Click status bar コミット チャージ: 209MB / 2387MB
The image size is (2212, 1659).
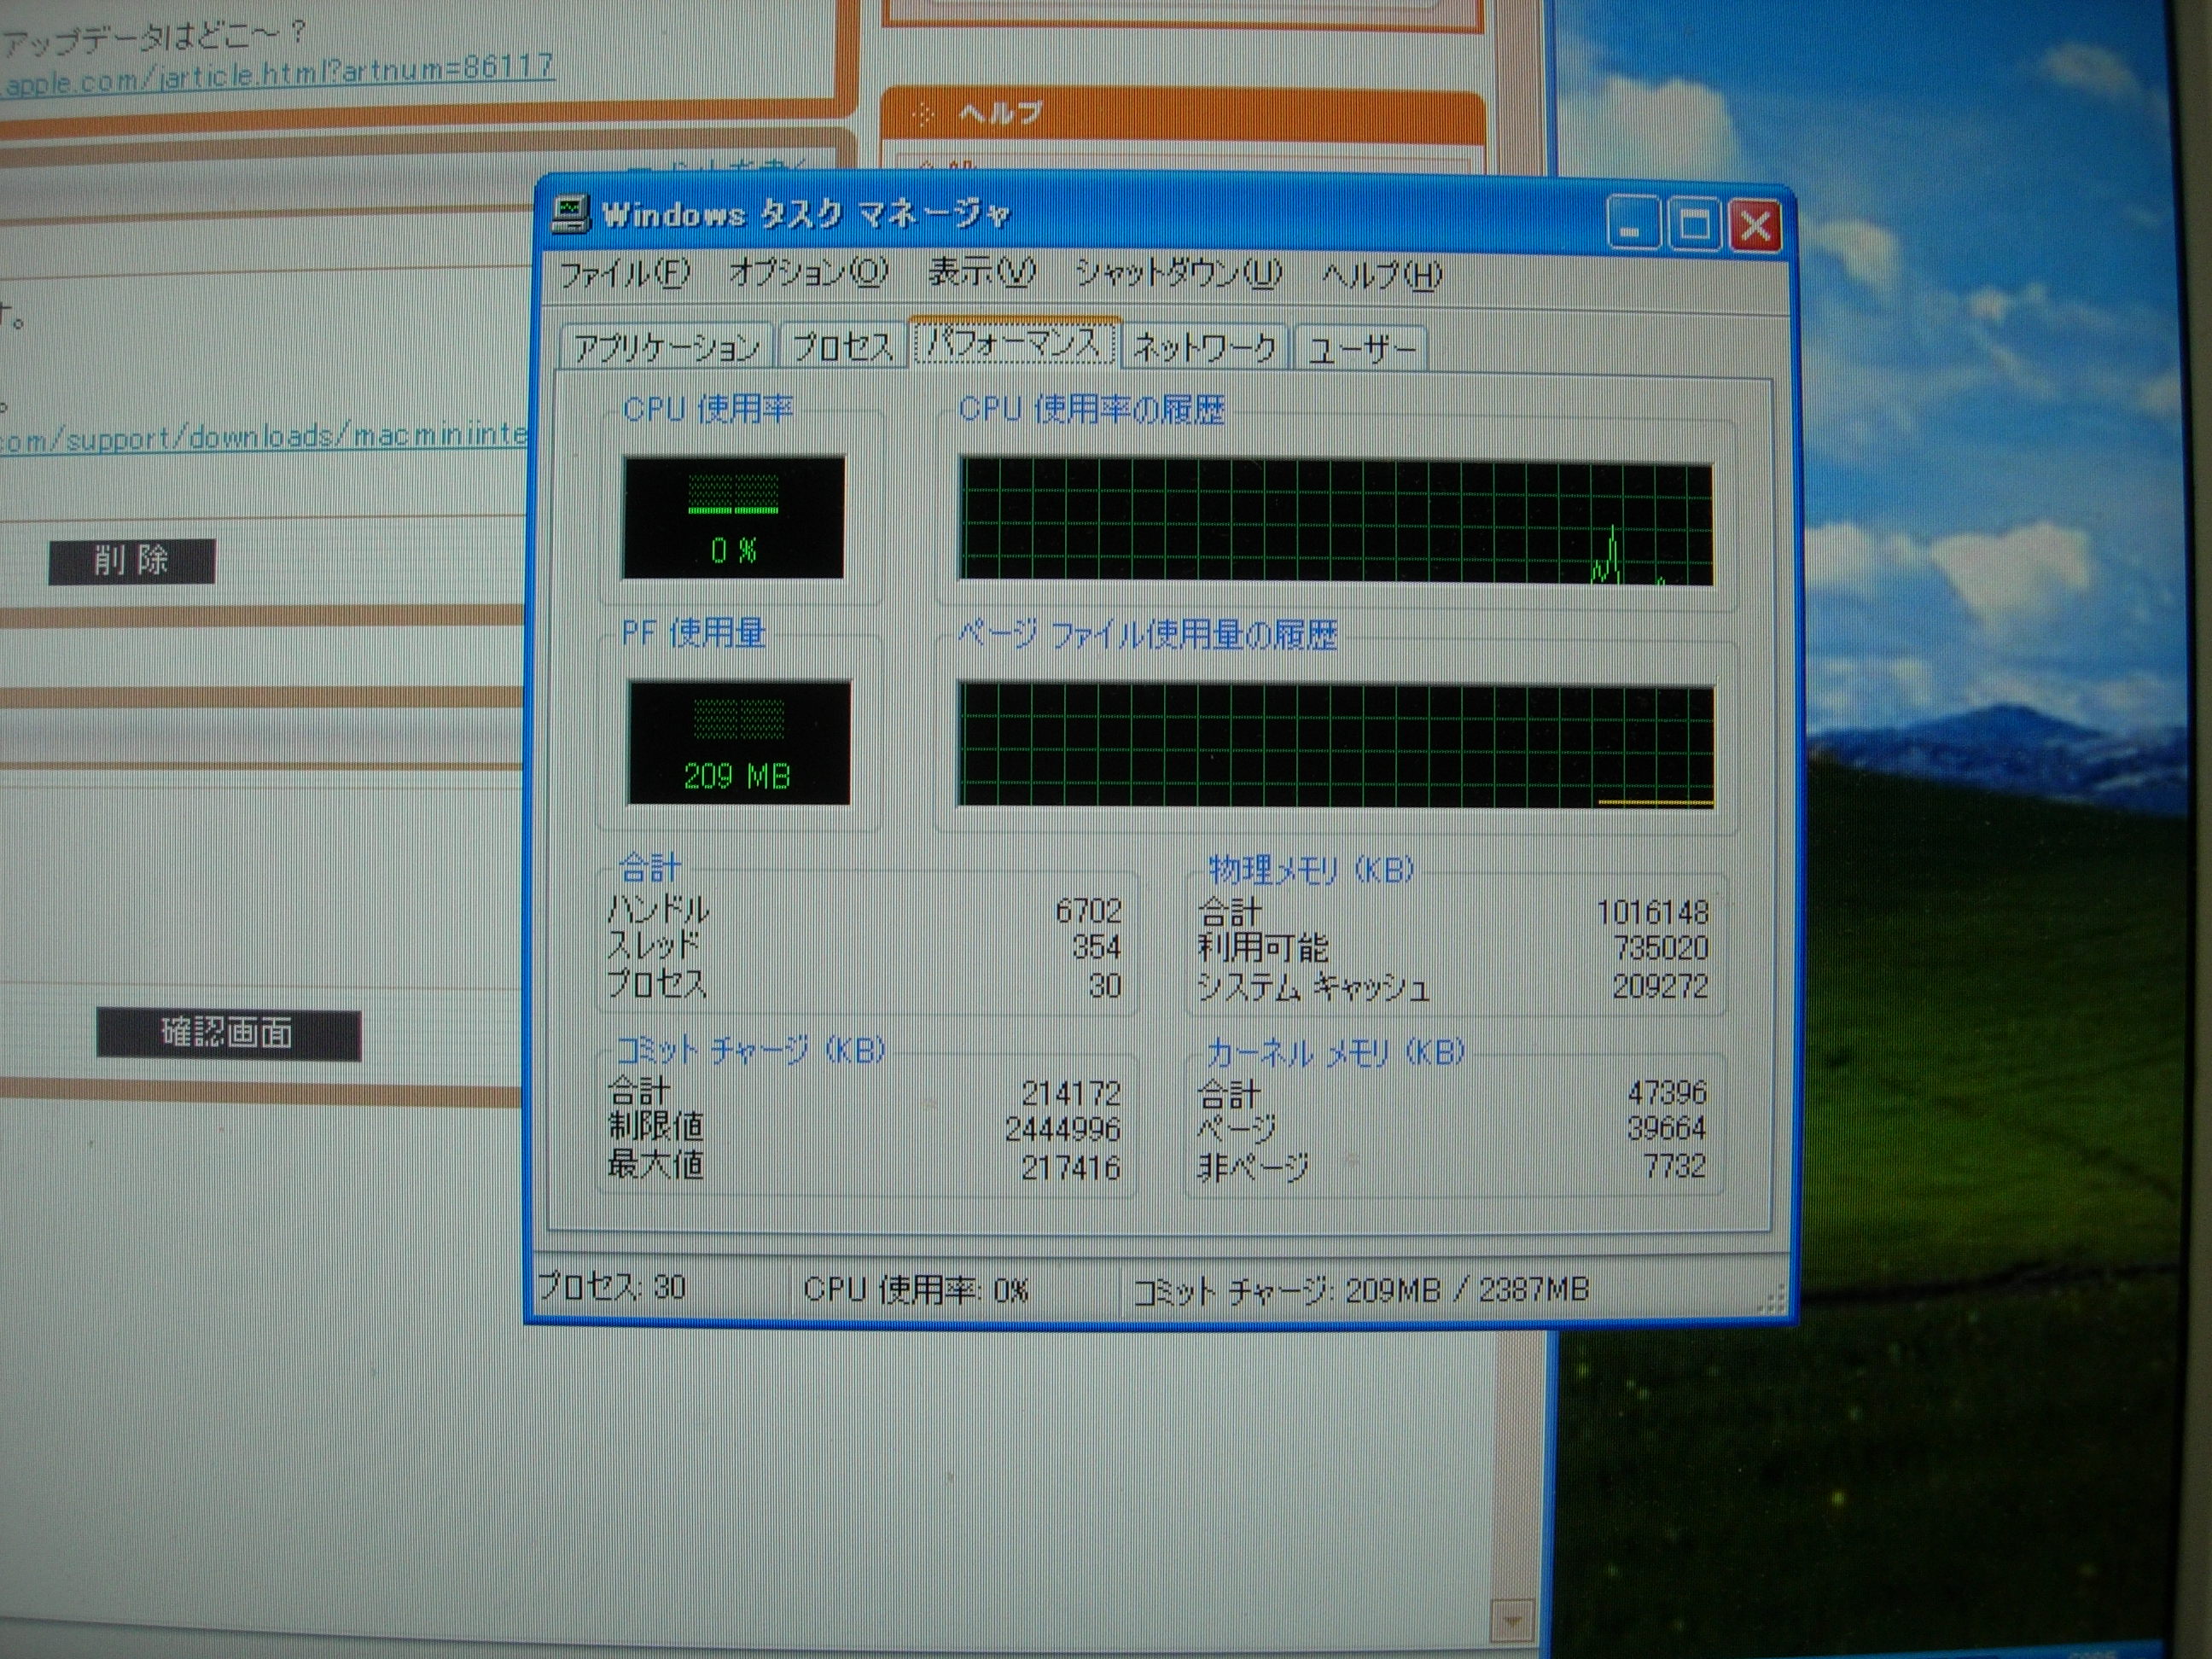pos(1360,1291)
